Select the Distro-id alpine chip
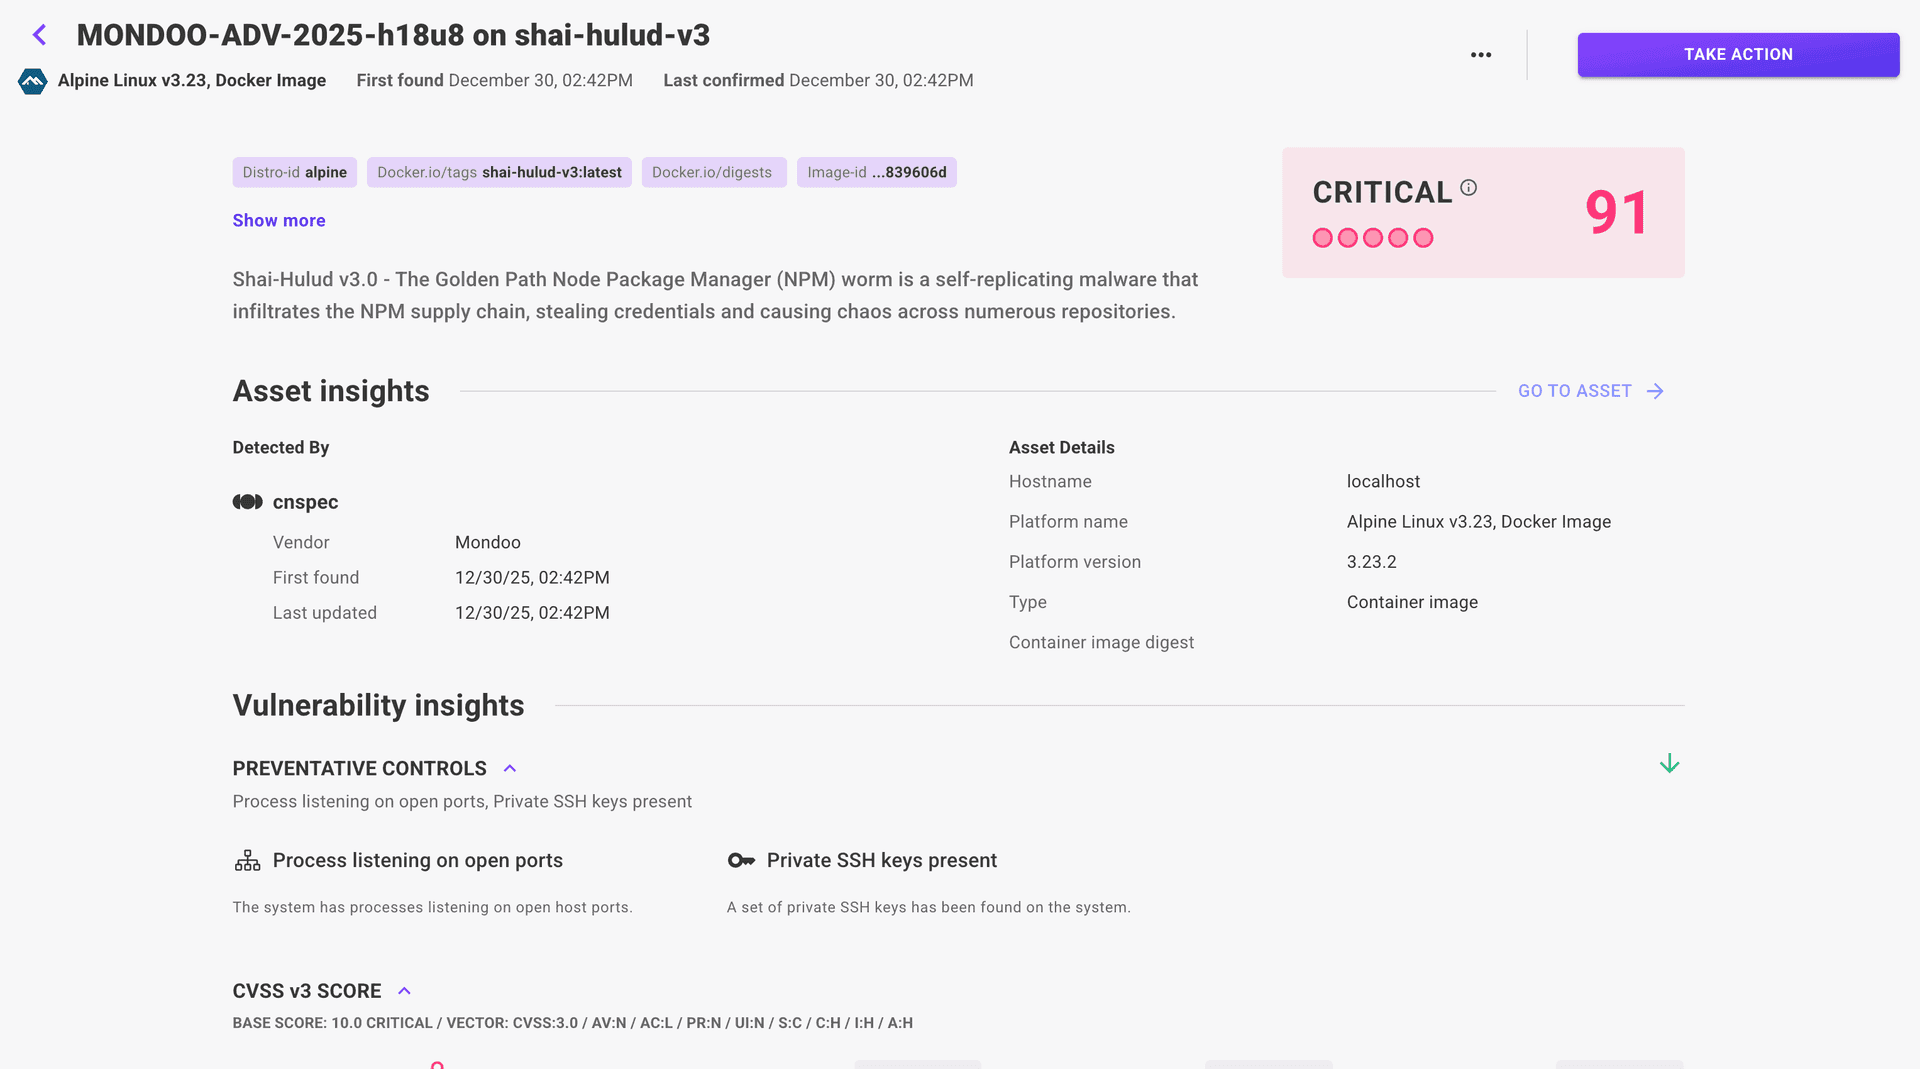The image size is (1920, 1069). (294, 172)
